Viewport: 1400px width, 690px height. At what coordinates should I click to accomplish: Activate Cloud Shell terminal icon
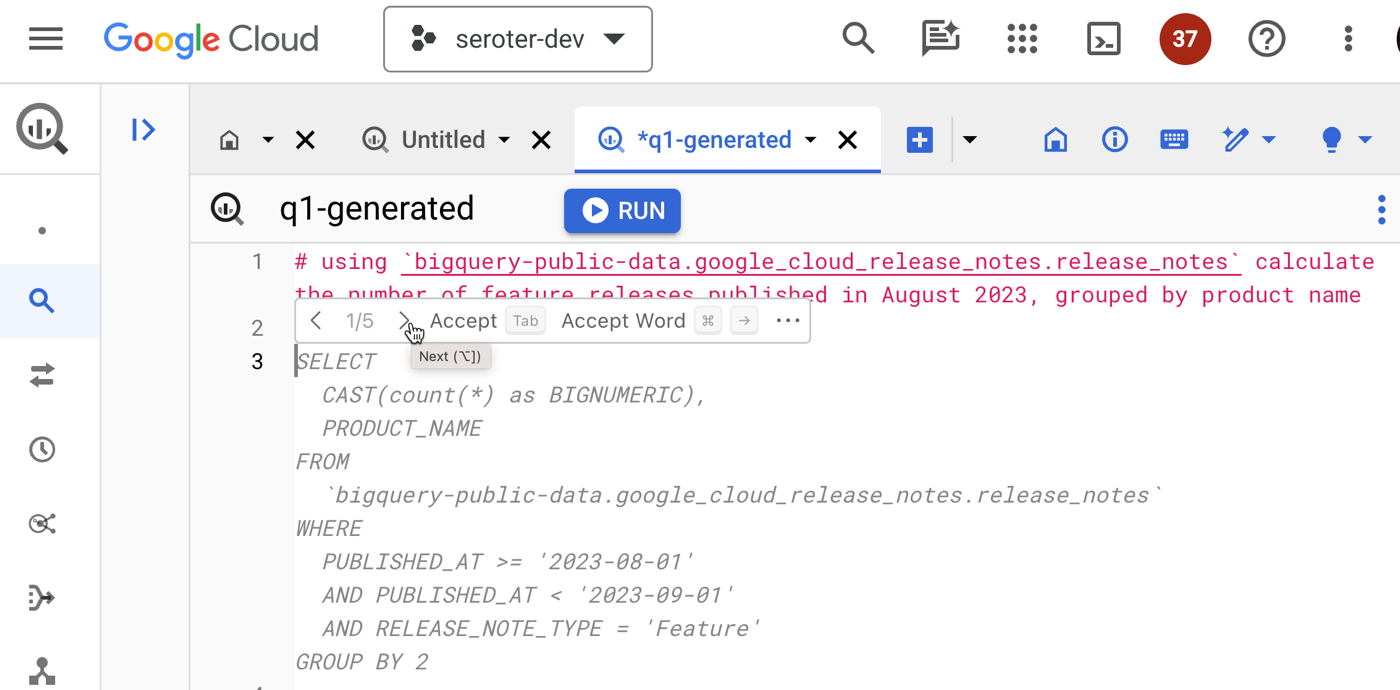(1103, 39)
